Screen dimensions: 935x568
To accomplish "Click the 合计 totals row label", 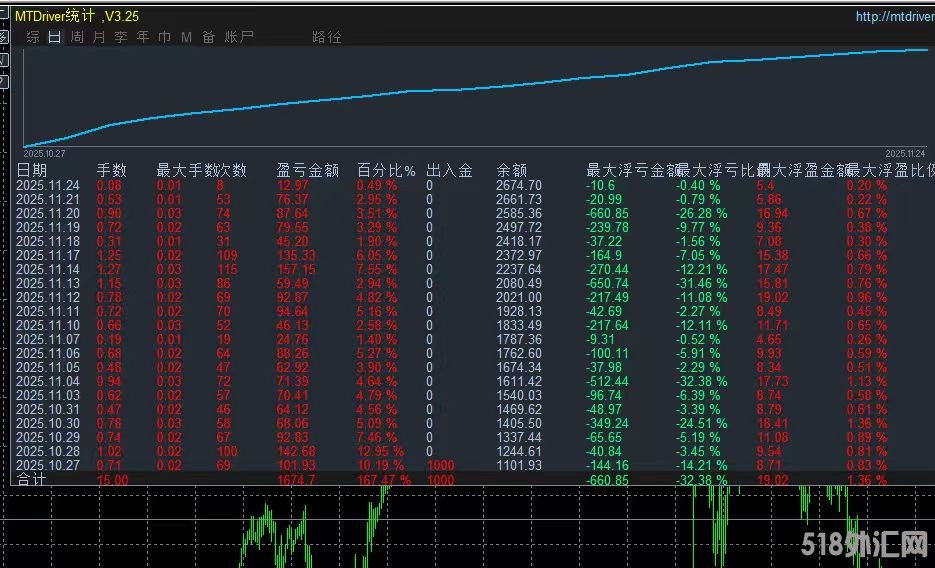I will (x=31, y=480).
